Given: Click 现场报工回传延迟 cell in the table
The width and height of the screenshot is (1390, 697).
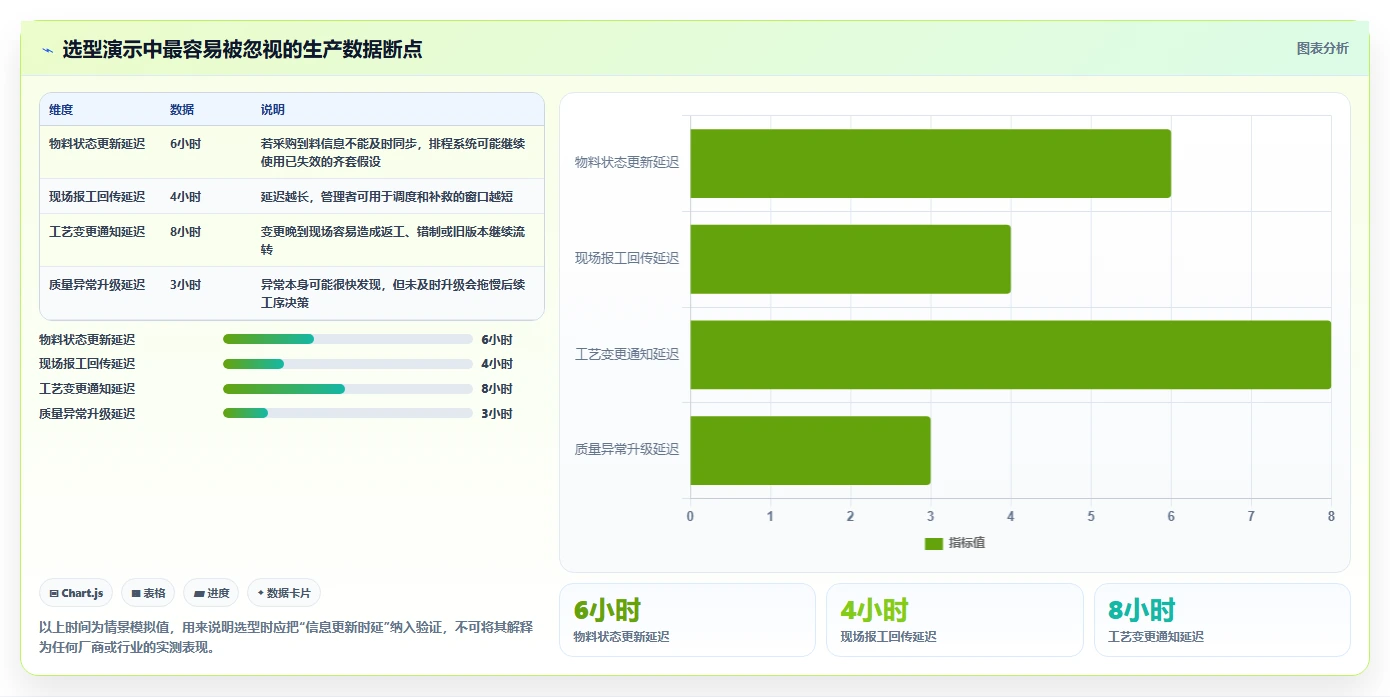Looking at the screenshot, I should pos(97,197).
